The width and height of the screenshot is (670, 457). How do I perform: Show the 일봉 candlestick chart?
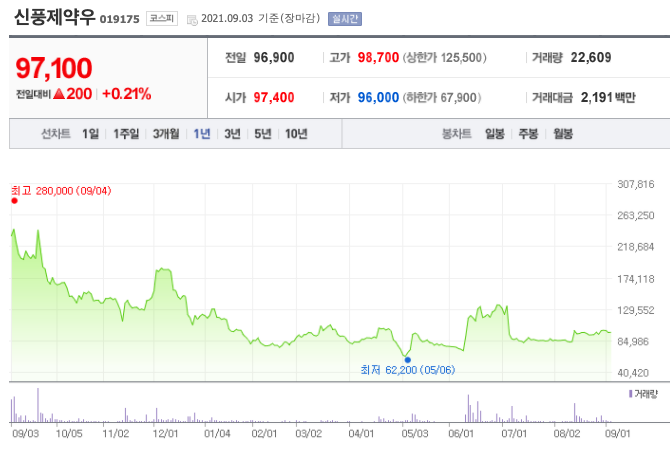click(x=495, y=134)
